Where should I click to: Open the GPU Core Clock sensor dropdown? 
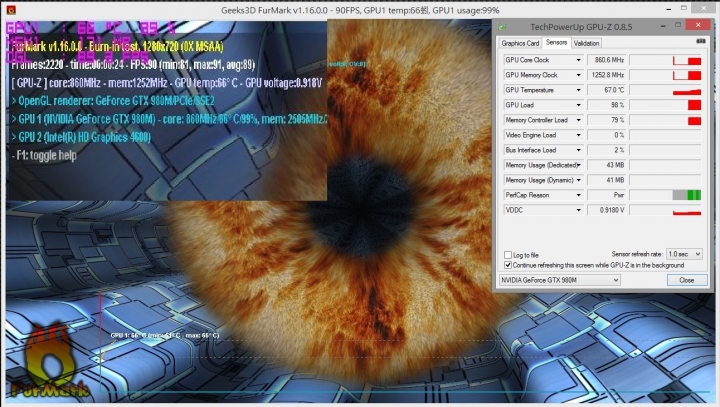point(579,60)
